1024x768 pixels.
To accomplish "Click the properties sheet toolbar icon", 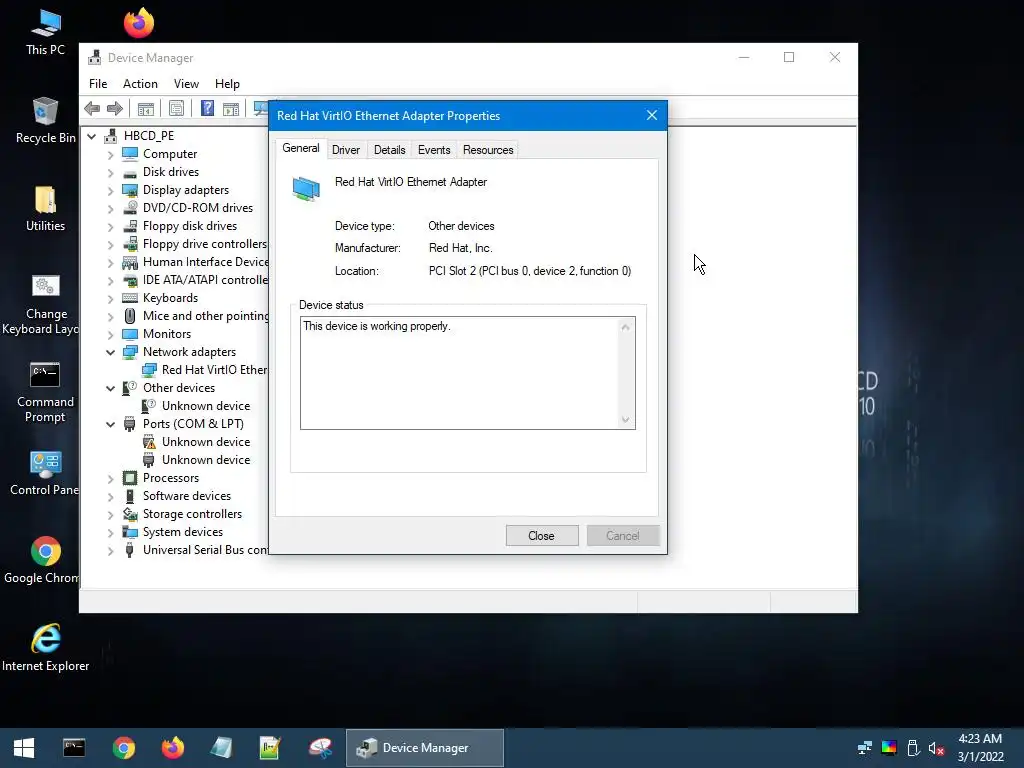I will point(176,108).
